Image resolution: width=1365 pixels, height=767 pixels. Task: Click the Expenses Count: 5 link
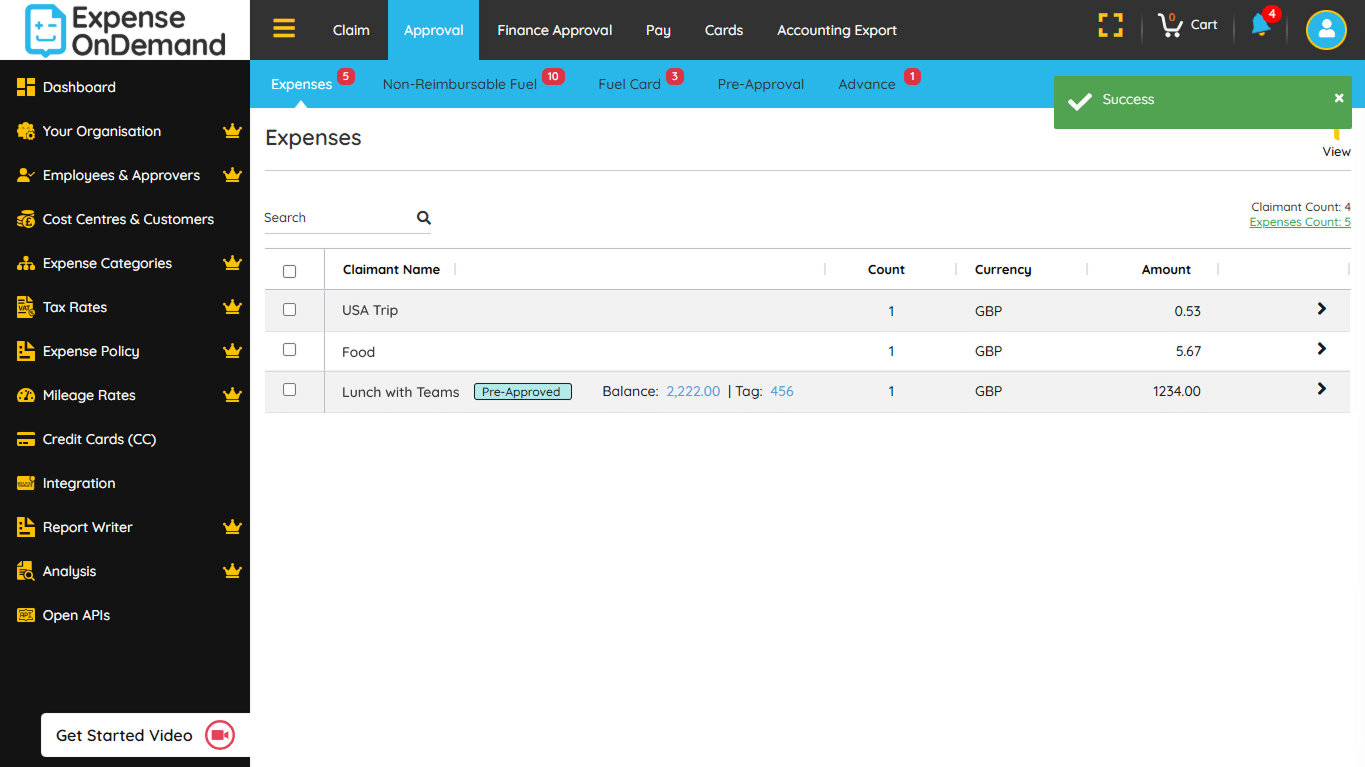tap(1300, 222)
